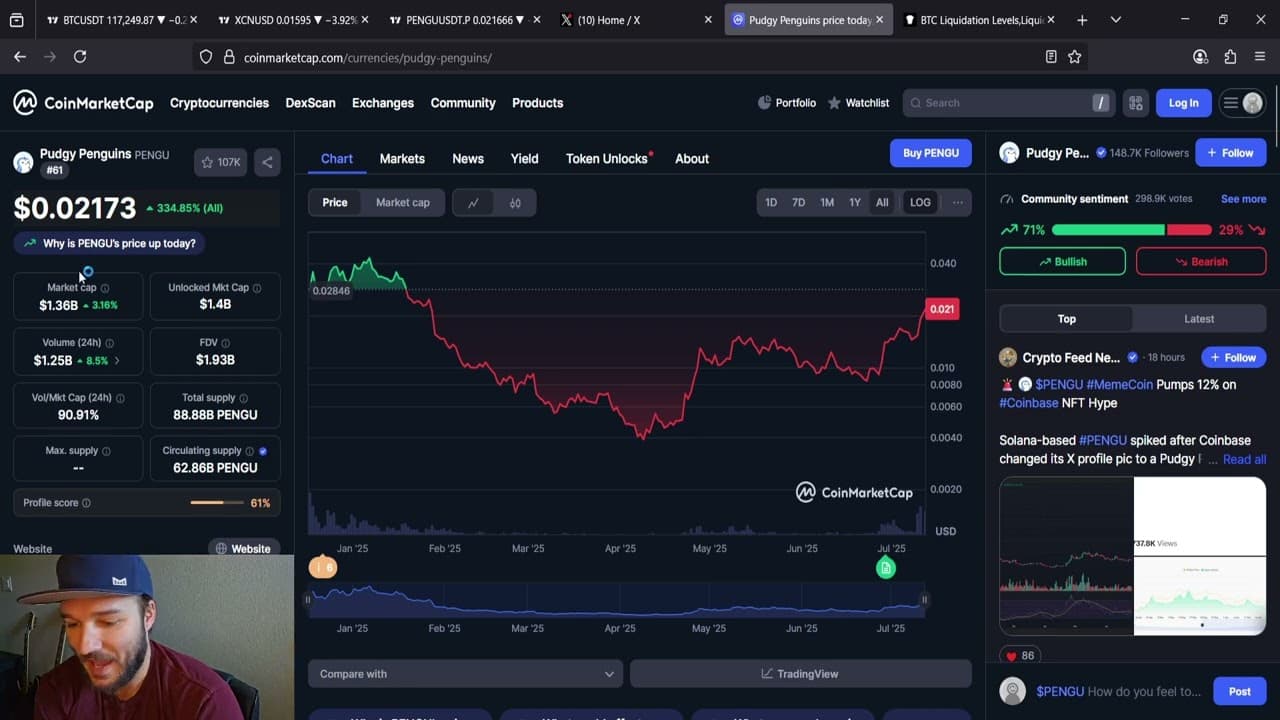Image resolution: width=1280 pixels, height=720 pixels.
Task: Switch to the News tab
Action: pos(468,158)
